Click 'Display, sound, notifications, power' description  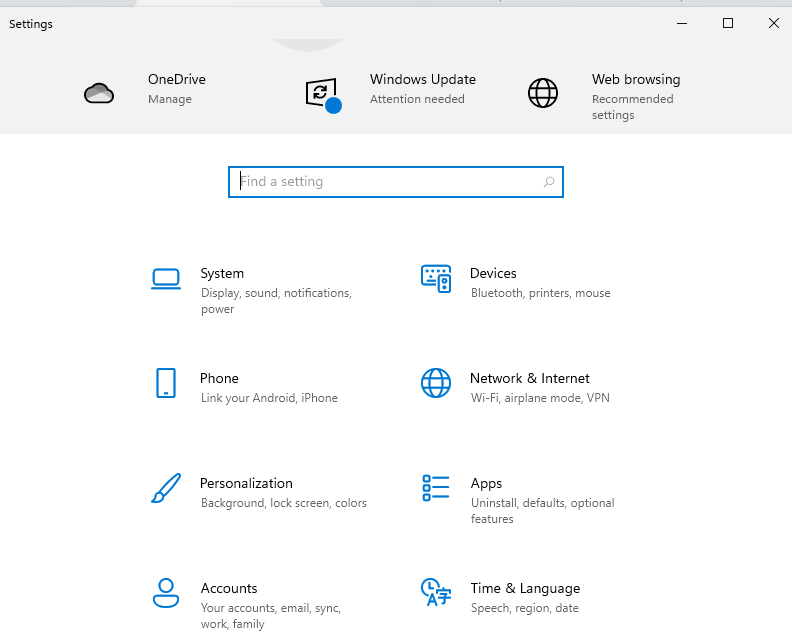(x=276, y=301)
